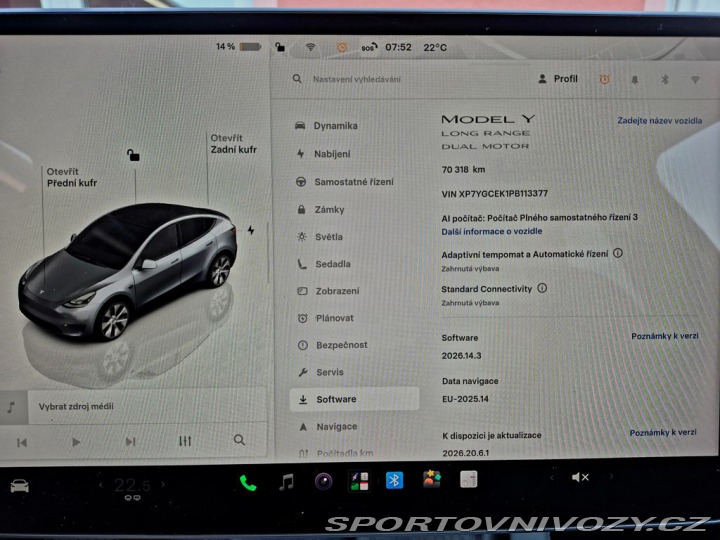Screen dimensions: 720x540
Task: Open the Nabíjení charging menu
Action: click(323, 154)
